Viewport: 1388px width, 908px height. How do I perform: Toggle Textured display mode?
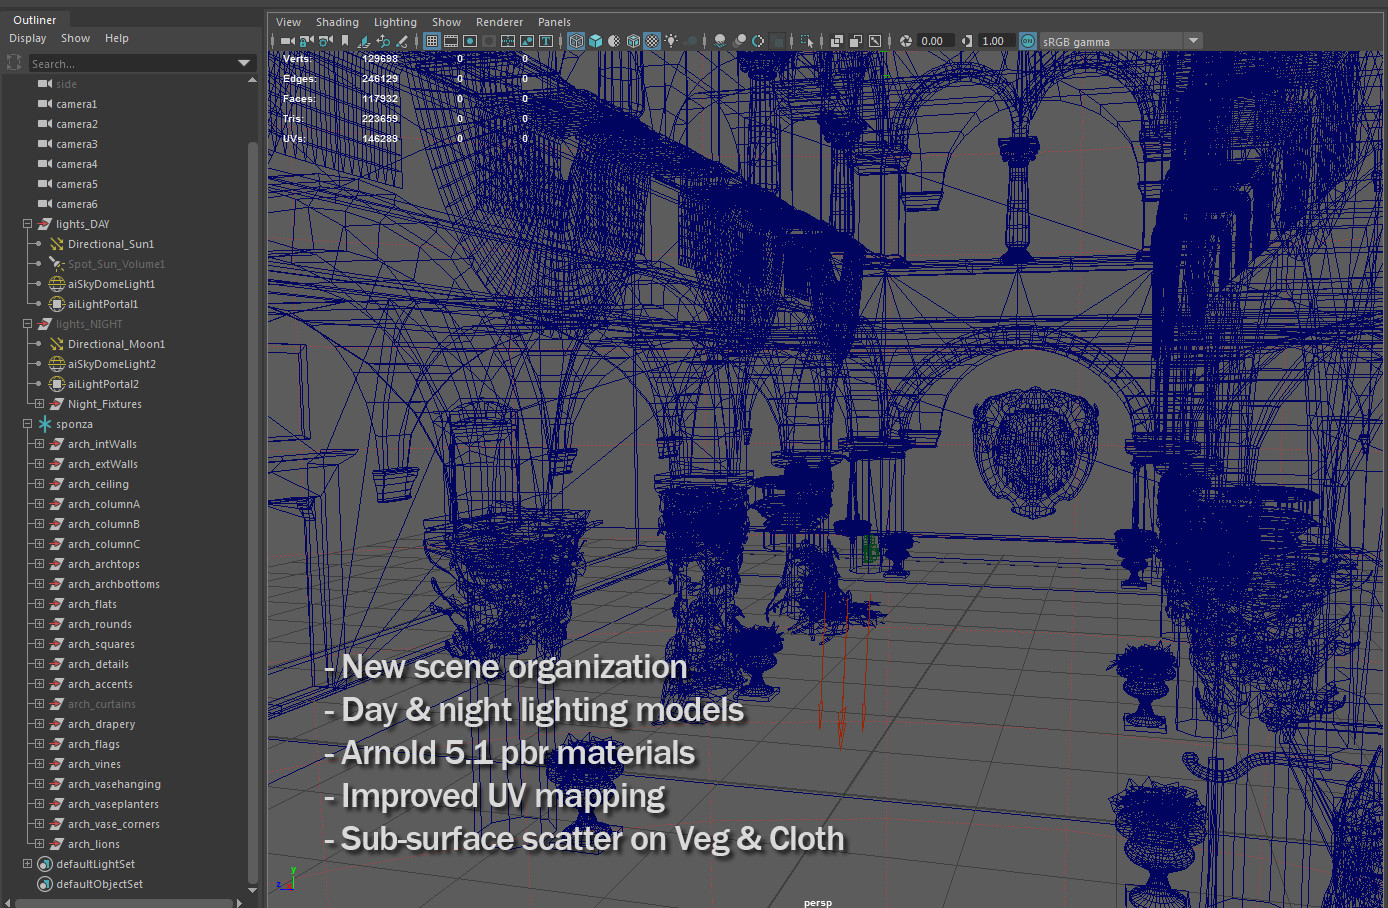coord(653,41)
